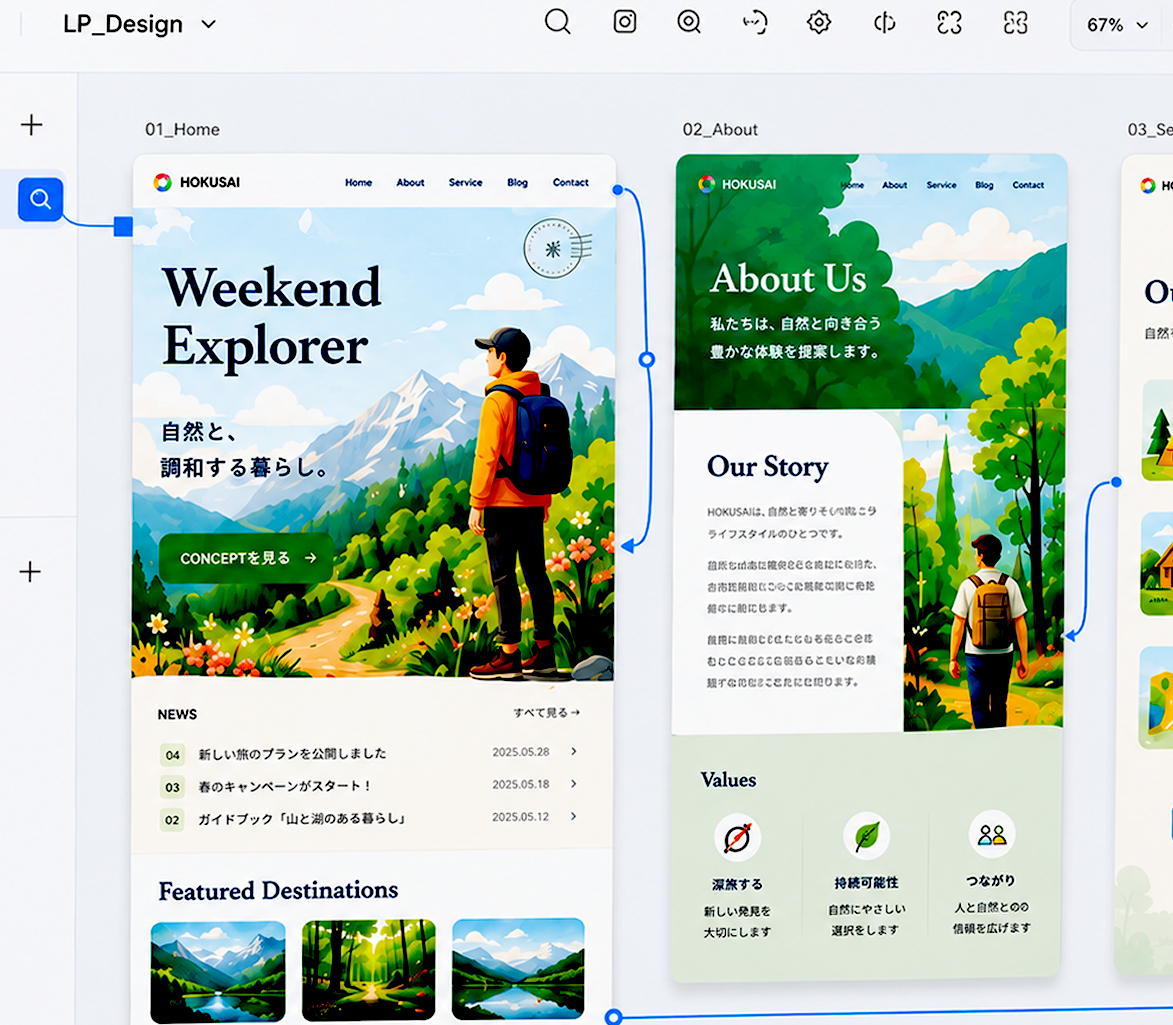Open the gear settings toolbar icon
Image resolution: width=1173 pixels, height=1025 pixels.
[x=818, y=22]
